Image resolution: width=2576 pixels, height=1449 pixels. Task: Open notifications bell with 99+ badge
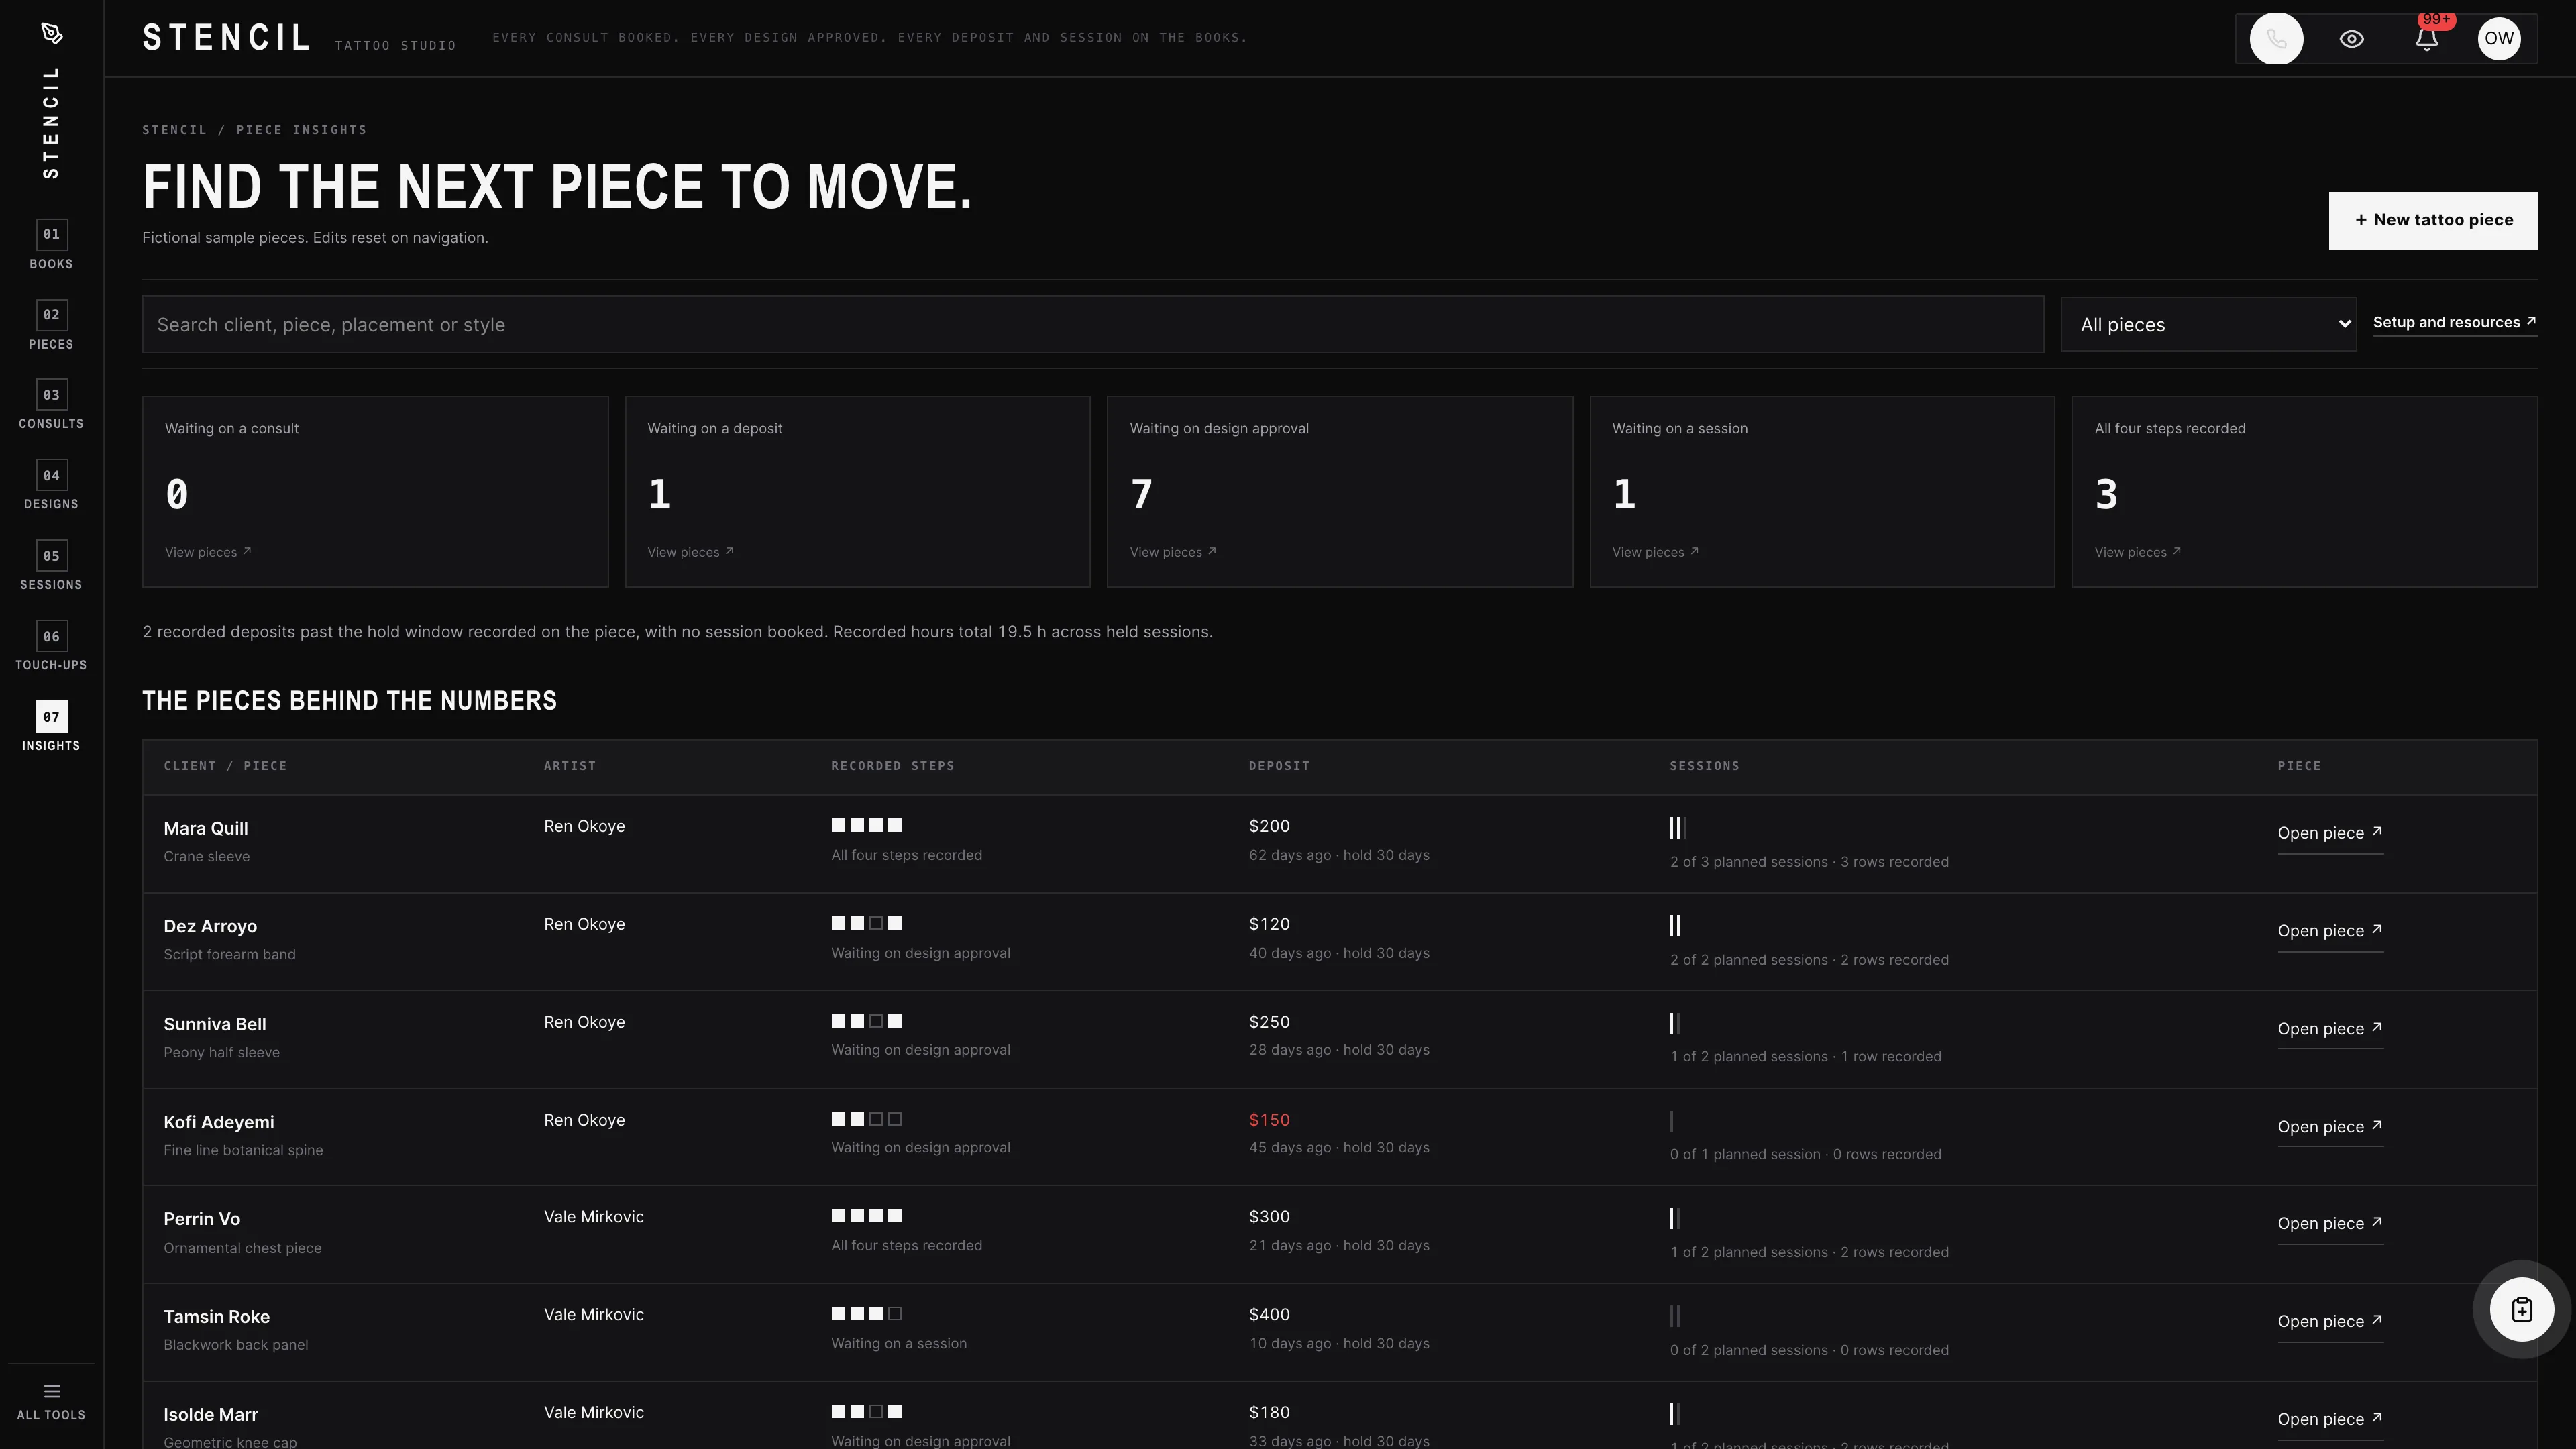click(2426, 39)
